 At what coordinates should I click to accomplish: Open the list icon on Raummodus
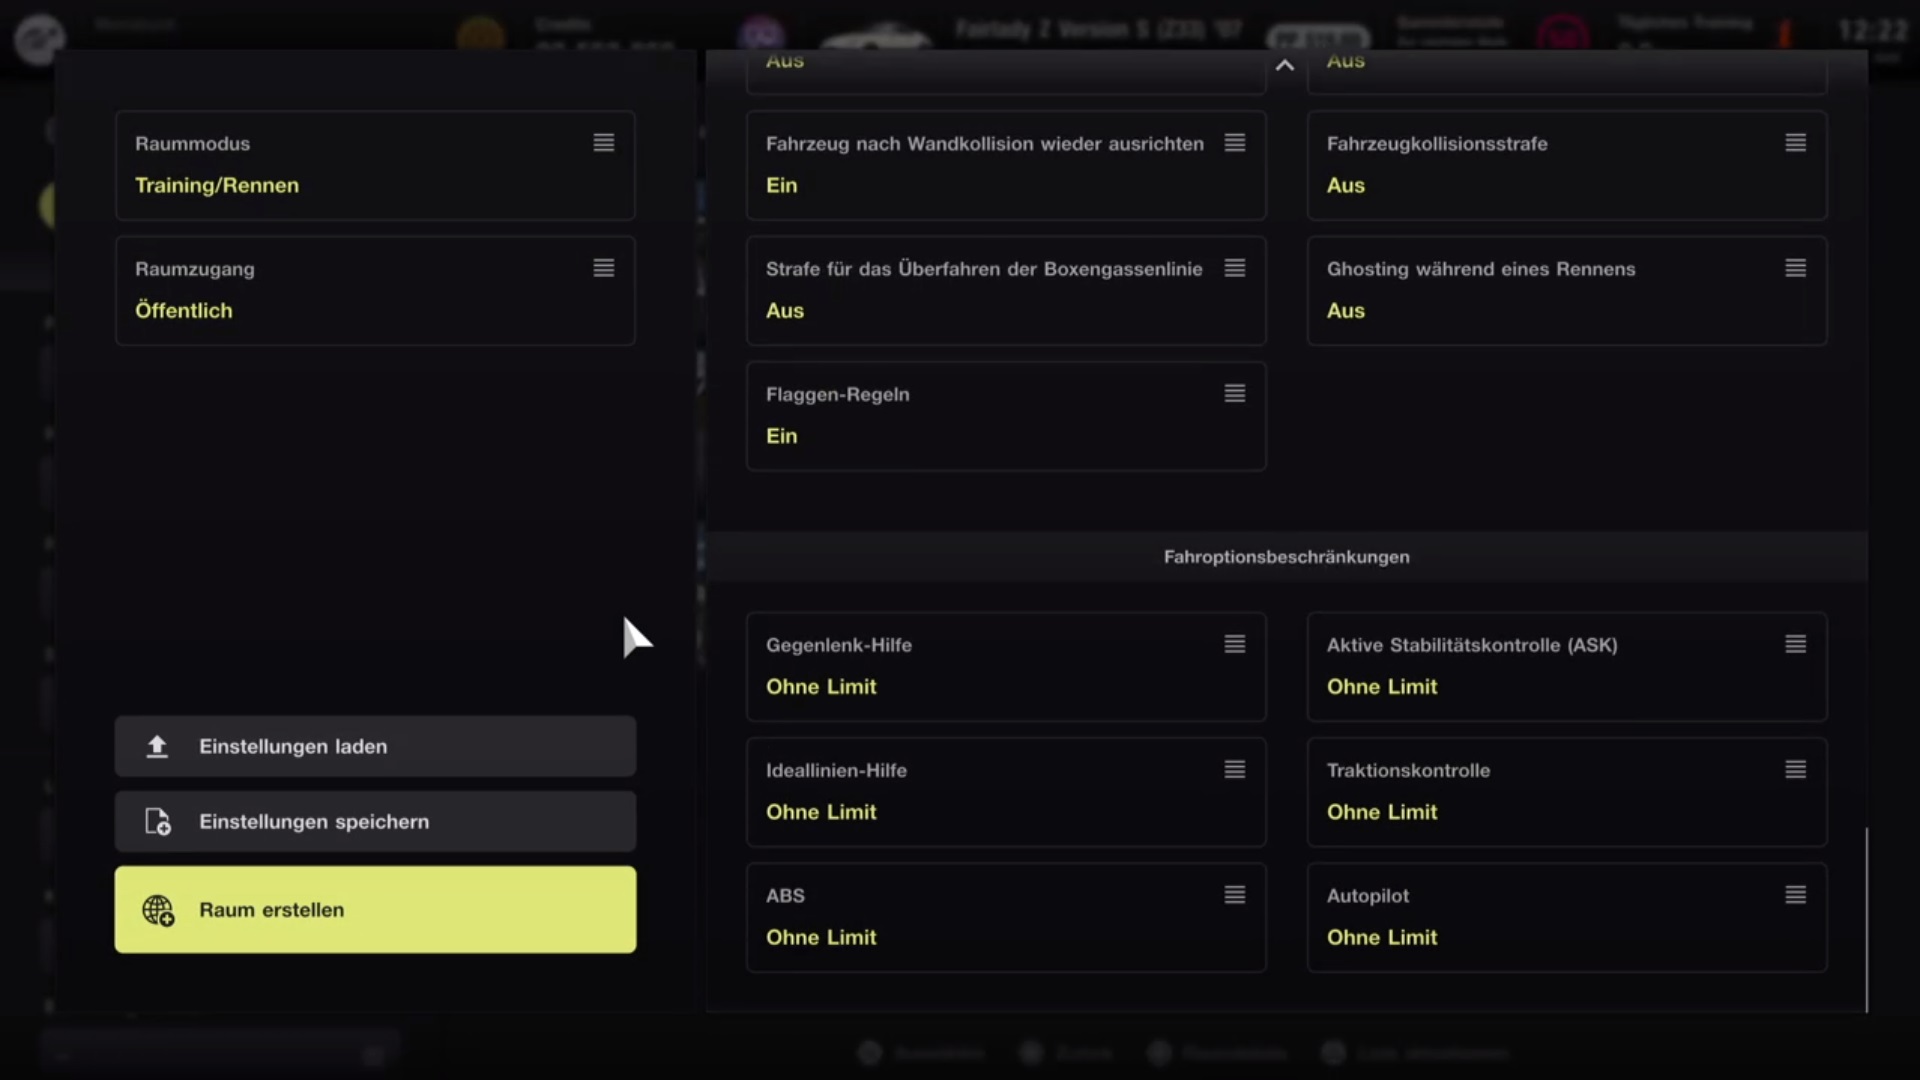pos(603,143)
